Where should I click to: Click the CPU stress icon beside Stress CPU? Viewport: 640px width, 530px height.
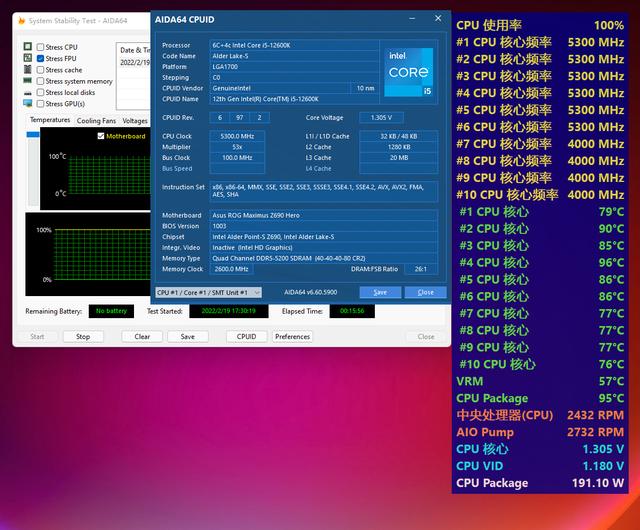pos(28,47)
